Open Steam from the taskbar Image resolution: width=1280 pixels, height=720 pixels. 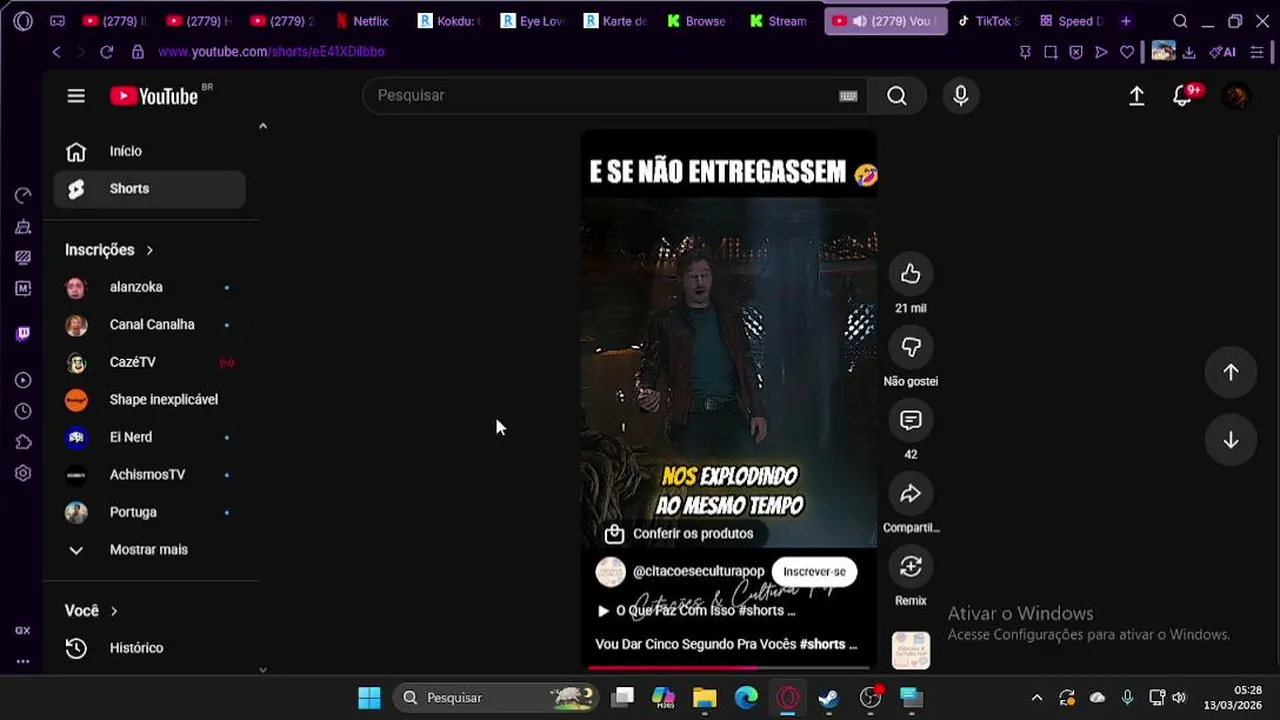tap(829, 698)
